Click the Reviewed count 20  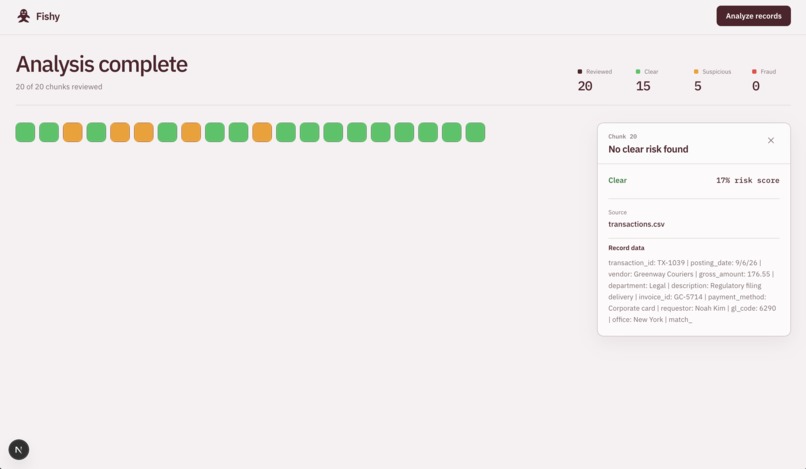tap(585, 86)
